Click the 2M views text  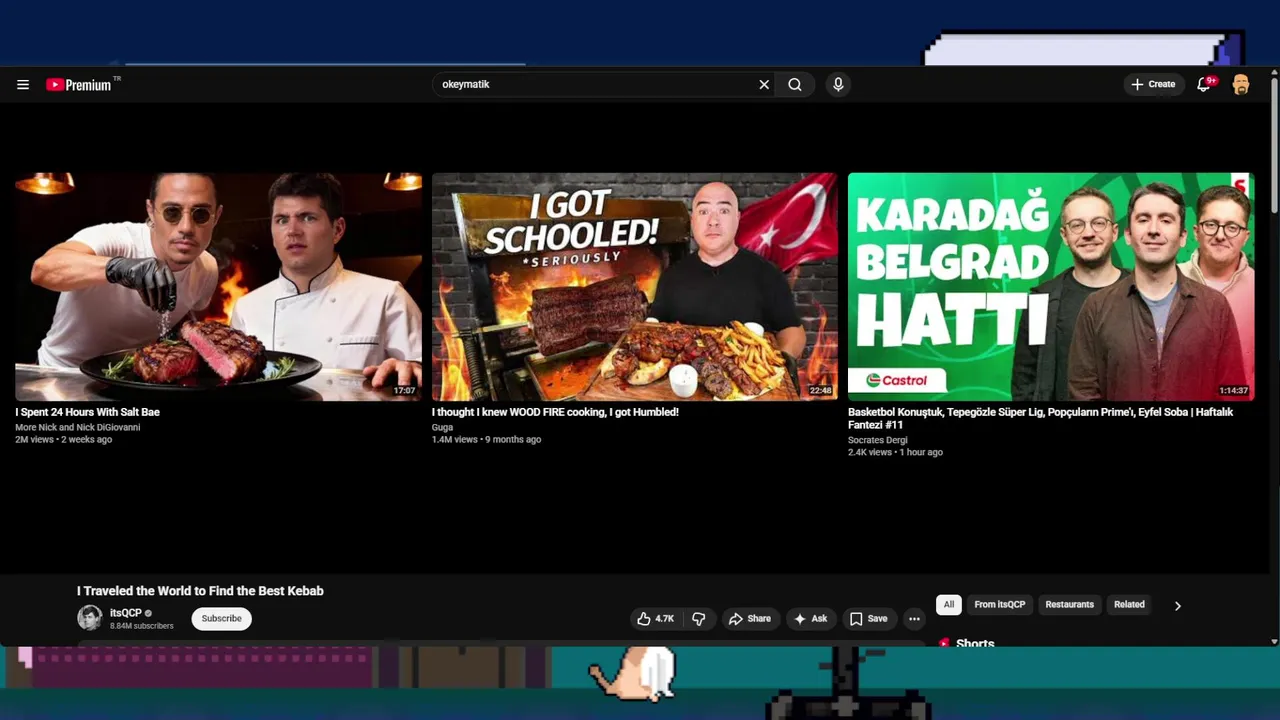coord(35,440)
